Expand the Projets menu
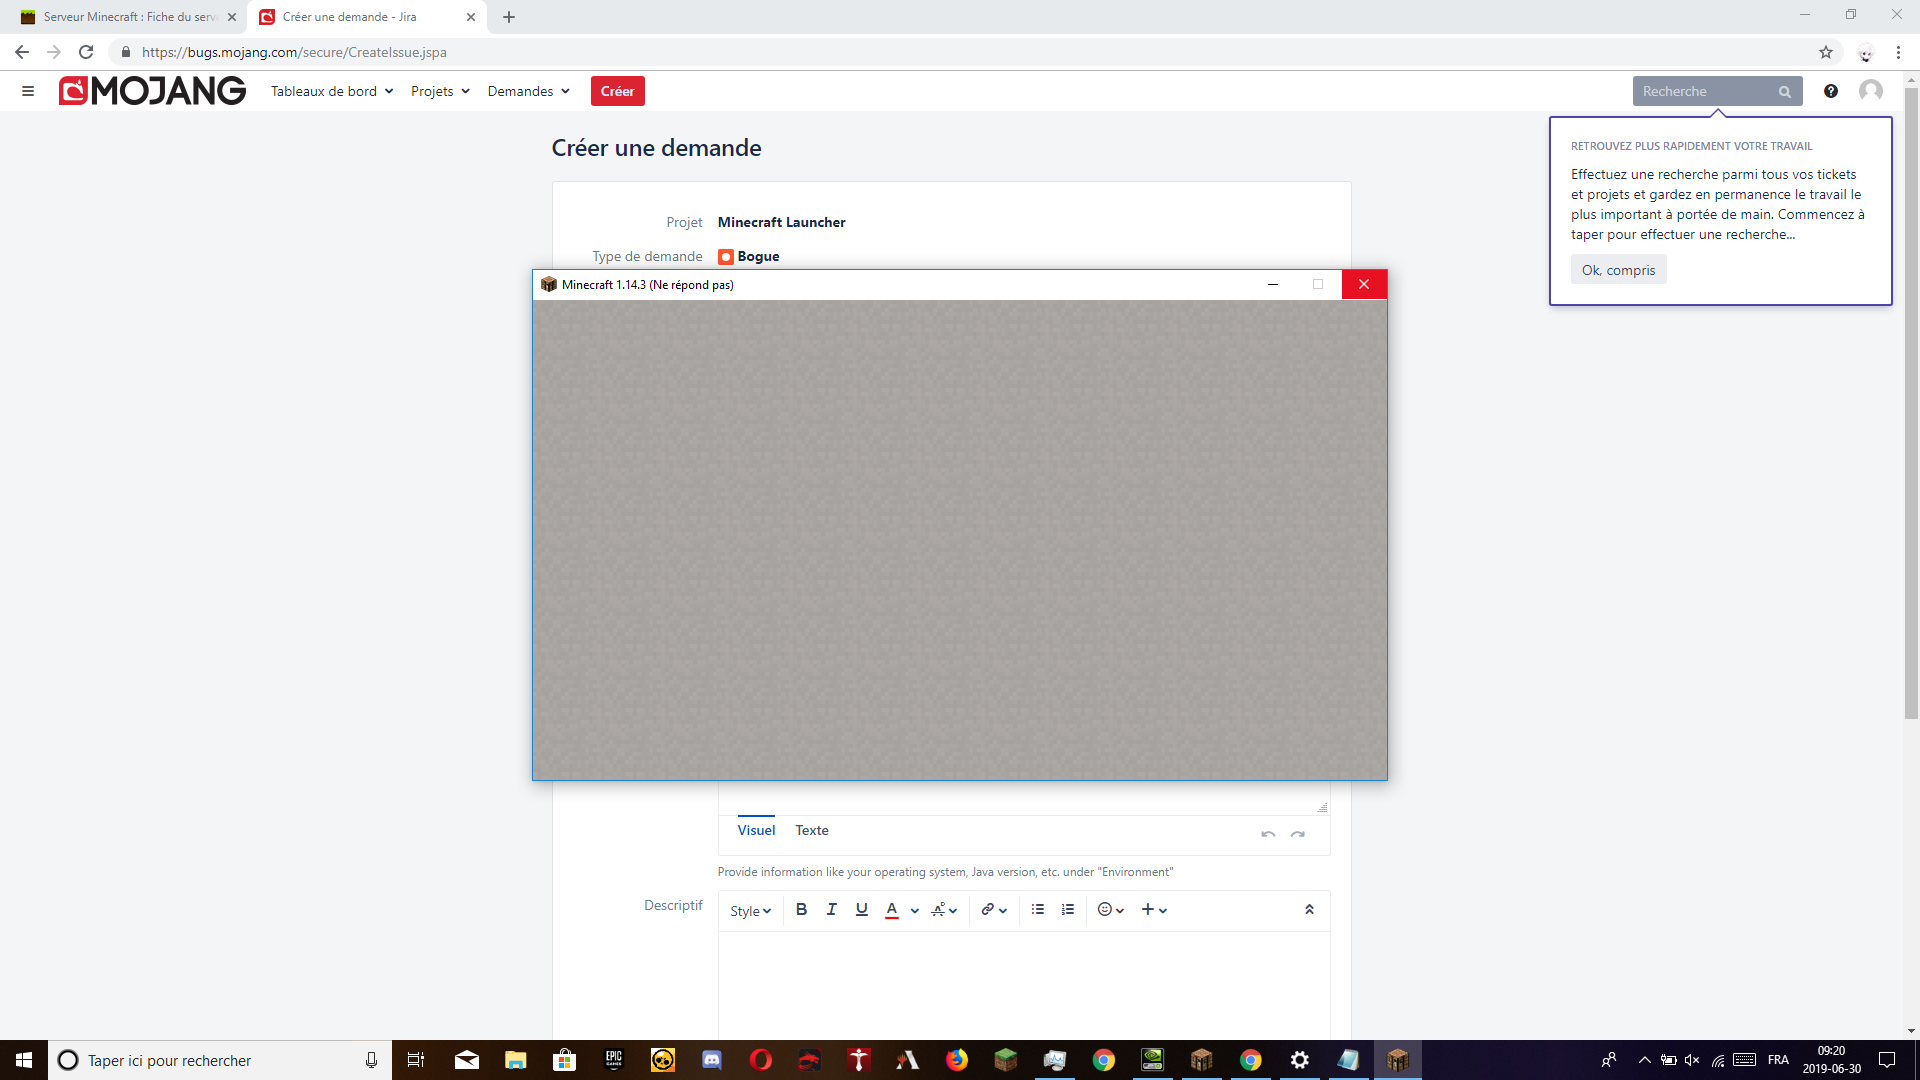Viewport: 1920px width, 1080px height. pyautogui.click(x=440, y=91)
